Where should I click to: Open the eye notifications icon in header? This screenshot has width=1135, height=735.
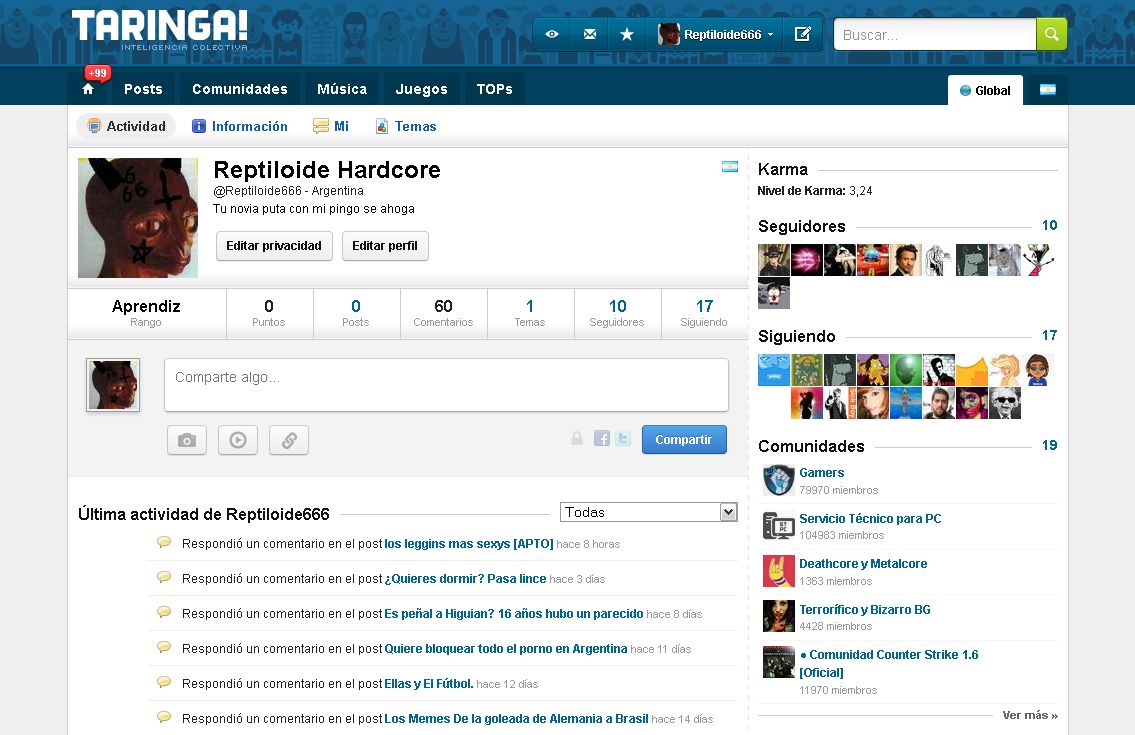point(552,34)
